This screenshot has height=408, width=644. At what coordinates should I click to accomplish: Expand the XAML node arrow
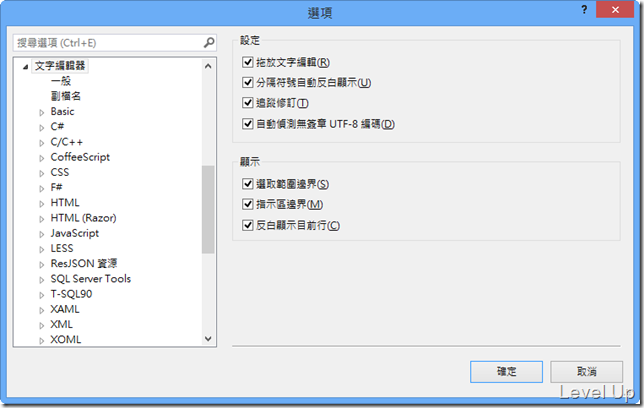pos(41,310)
